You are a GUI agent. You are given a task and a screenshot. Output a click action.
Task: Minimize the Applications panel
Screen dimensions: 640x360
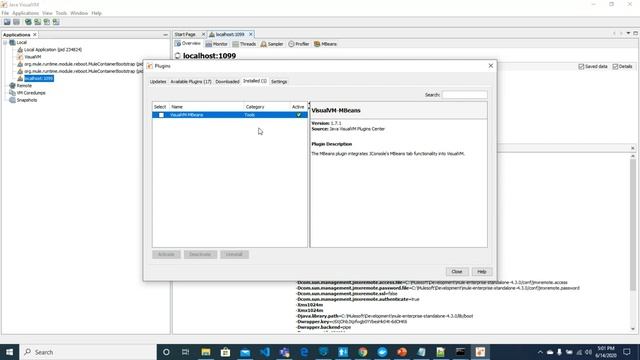[165, 35]
